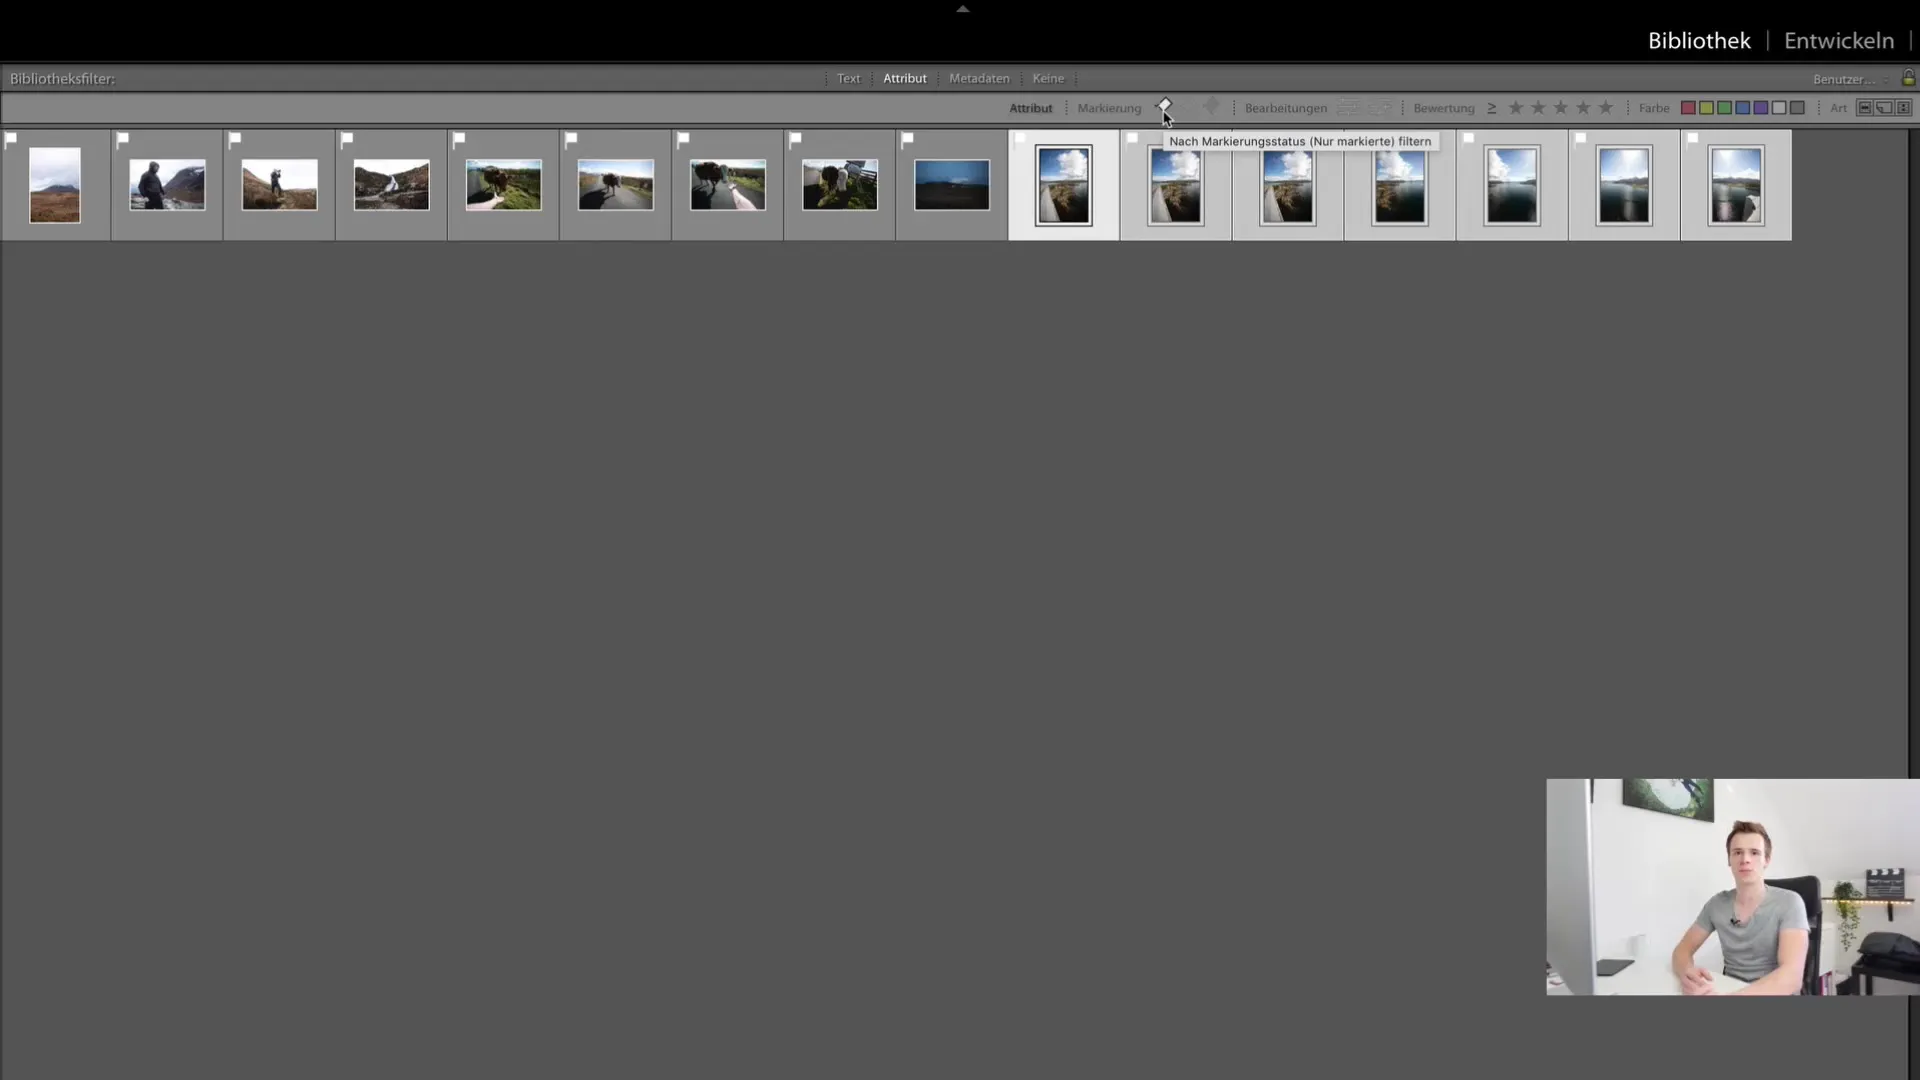Toggle flag on dark blue landscape thumbnail
Image resolution: width=1920 pixels, height=1080 pixels.
point(907,139)
